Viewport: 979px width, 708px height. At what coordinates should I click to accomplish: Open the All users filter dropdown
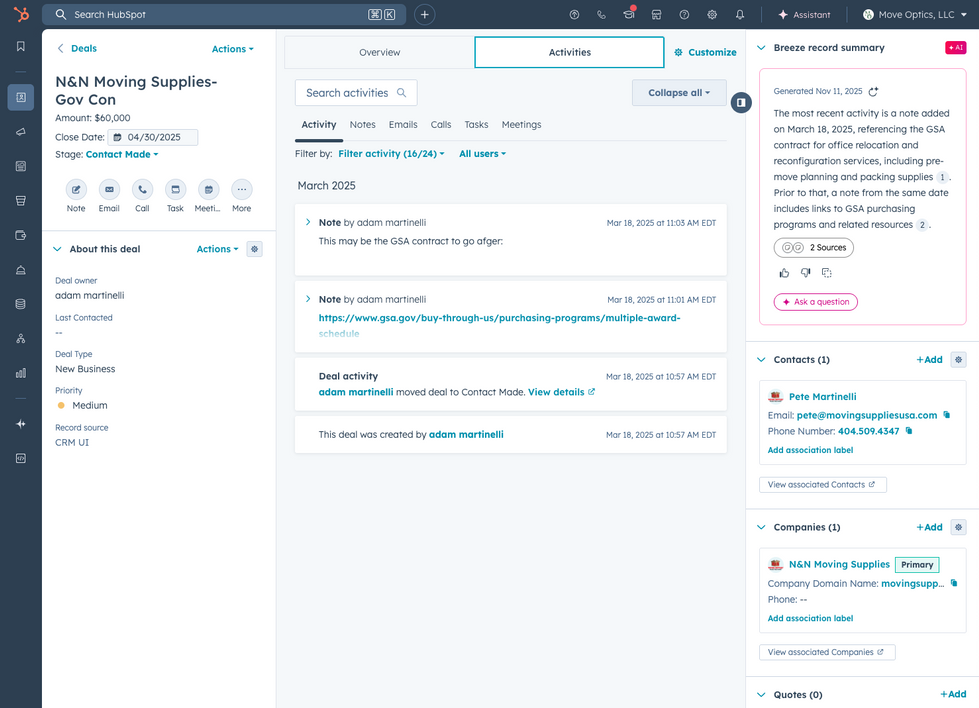[x=483, y=154]
